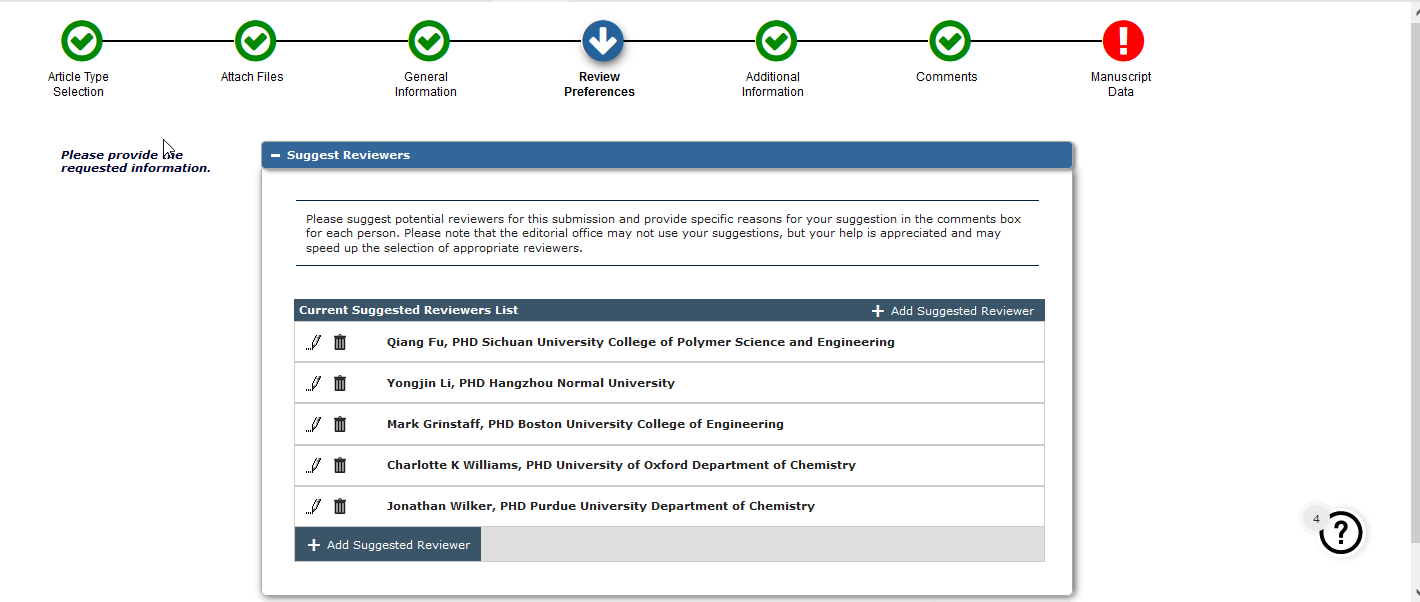The image size is (1420, 602).
Task: Delete Mark Grinstaff from reviewers list
Action: [340, 424]
